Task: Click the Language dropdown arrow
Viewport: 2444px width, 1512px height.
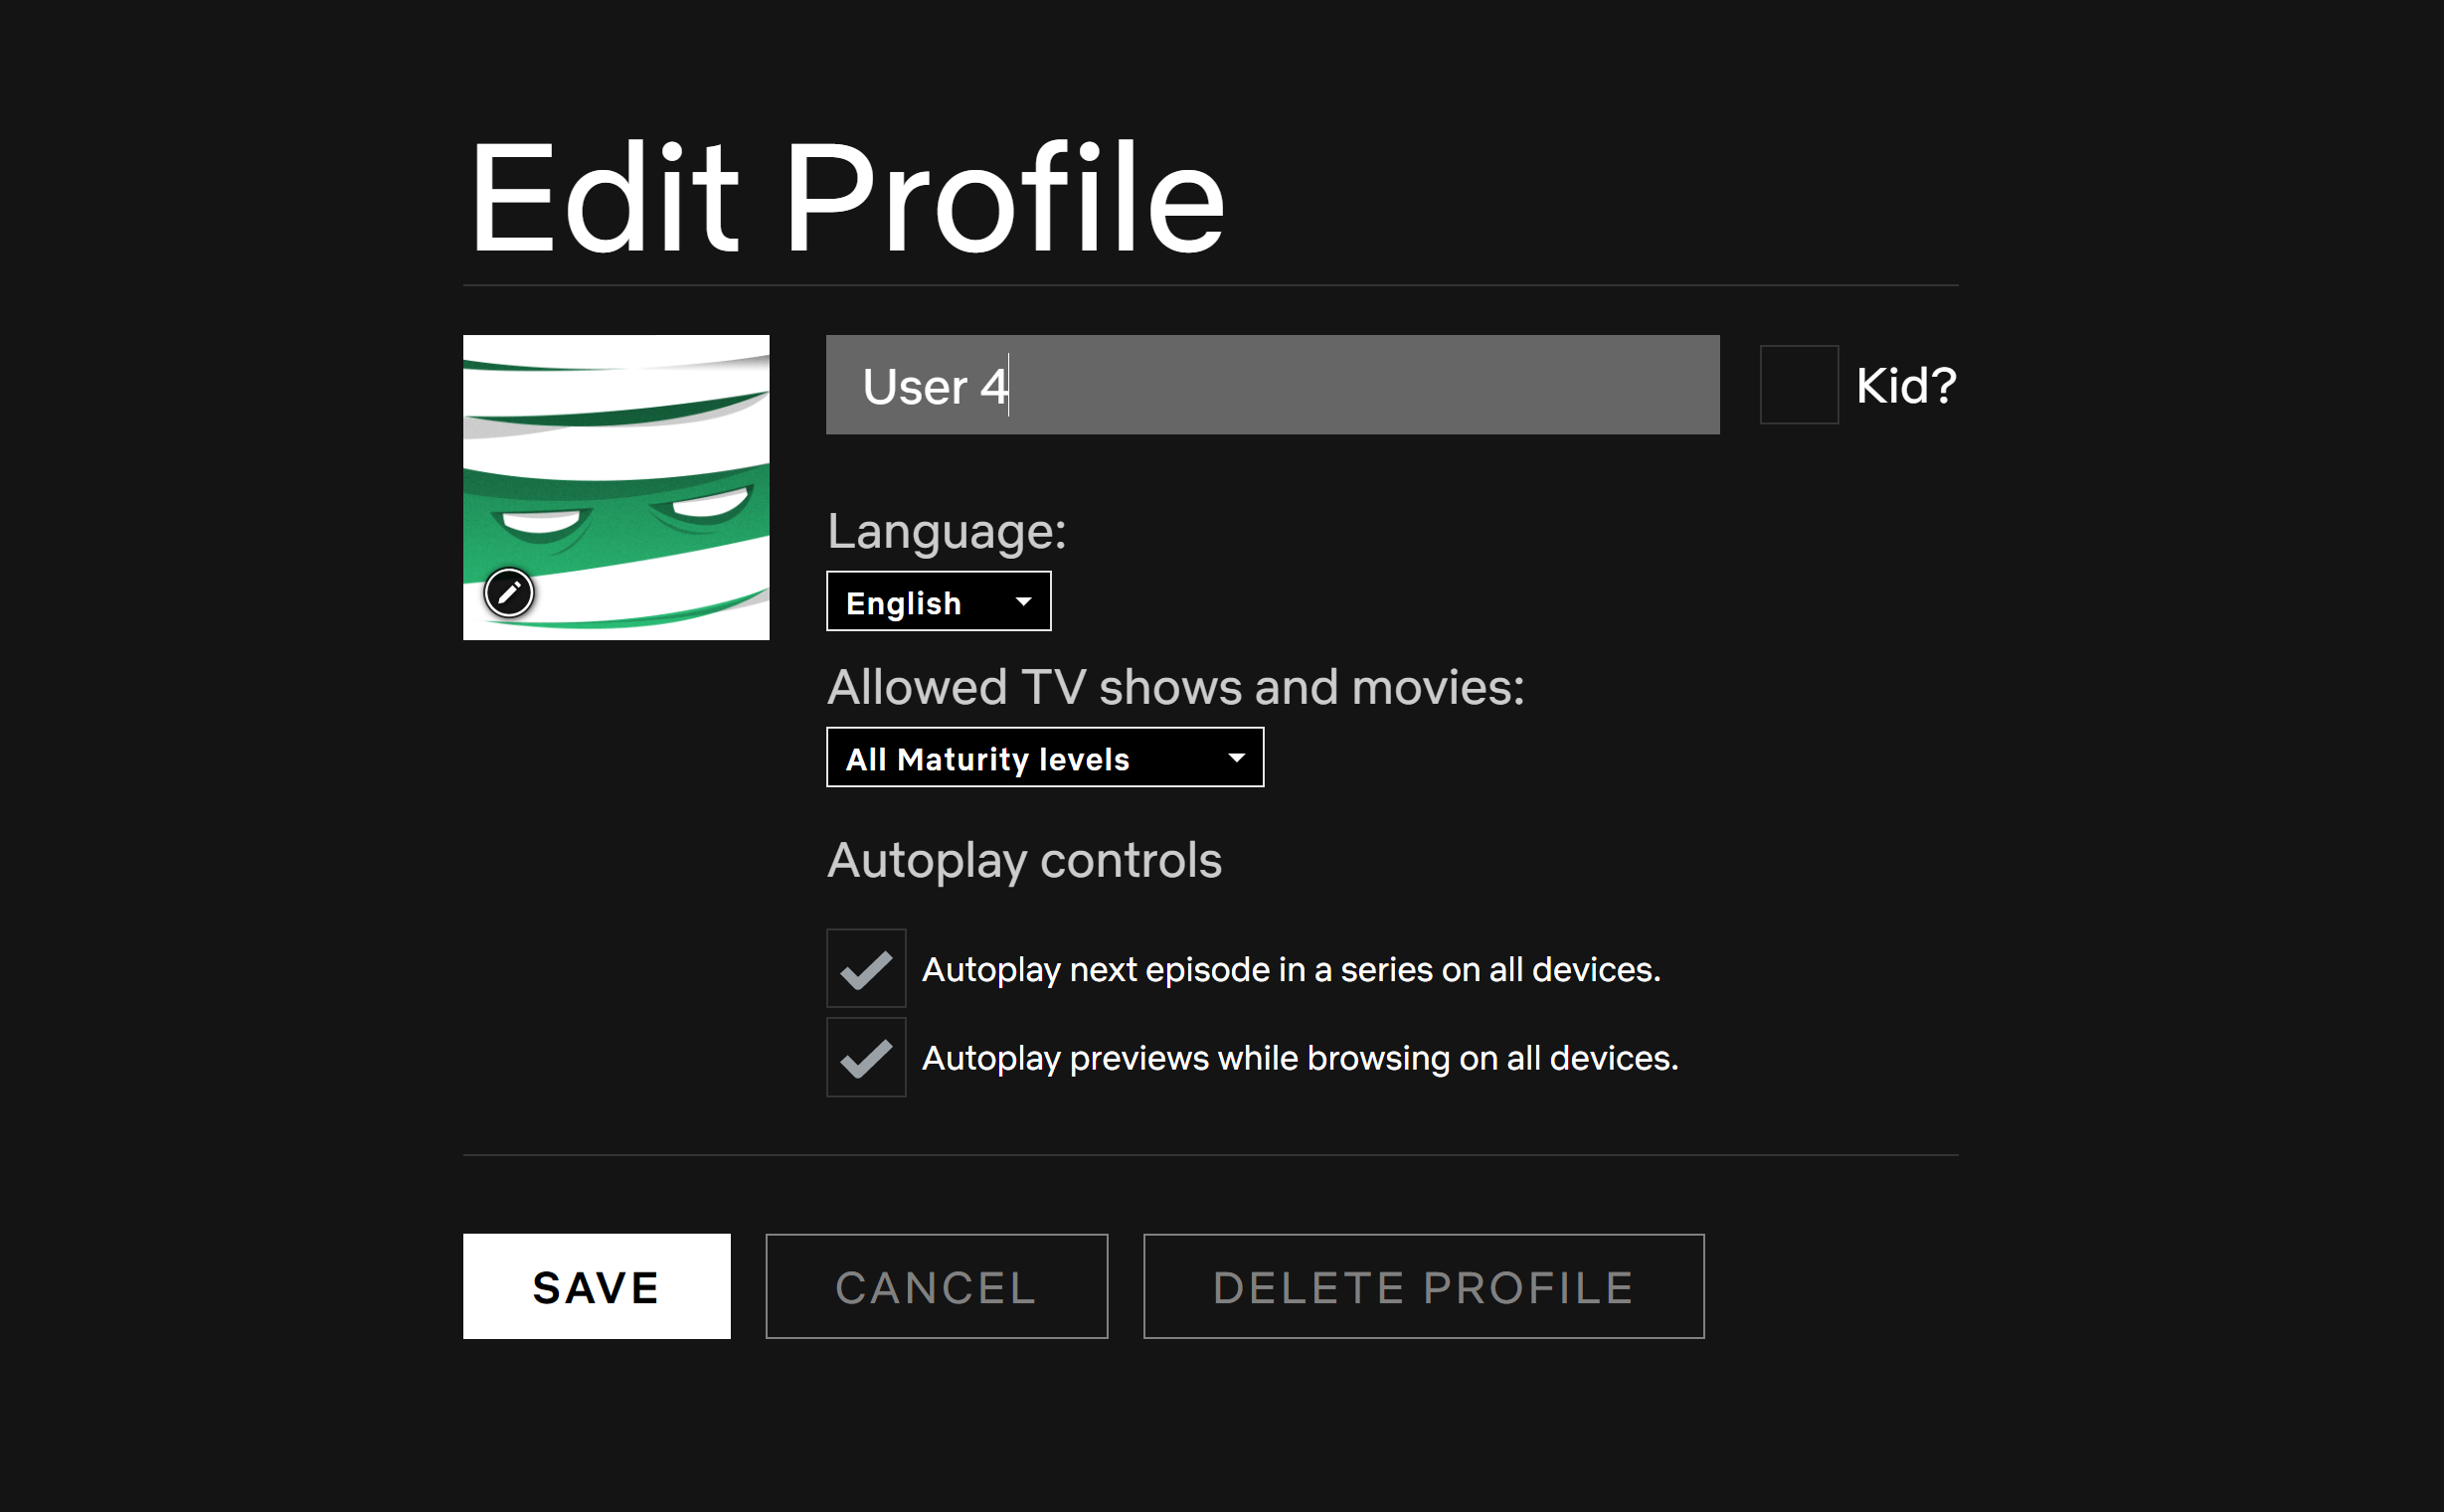Action: coord(1023,602)
